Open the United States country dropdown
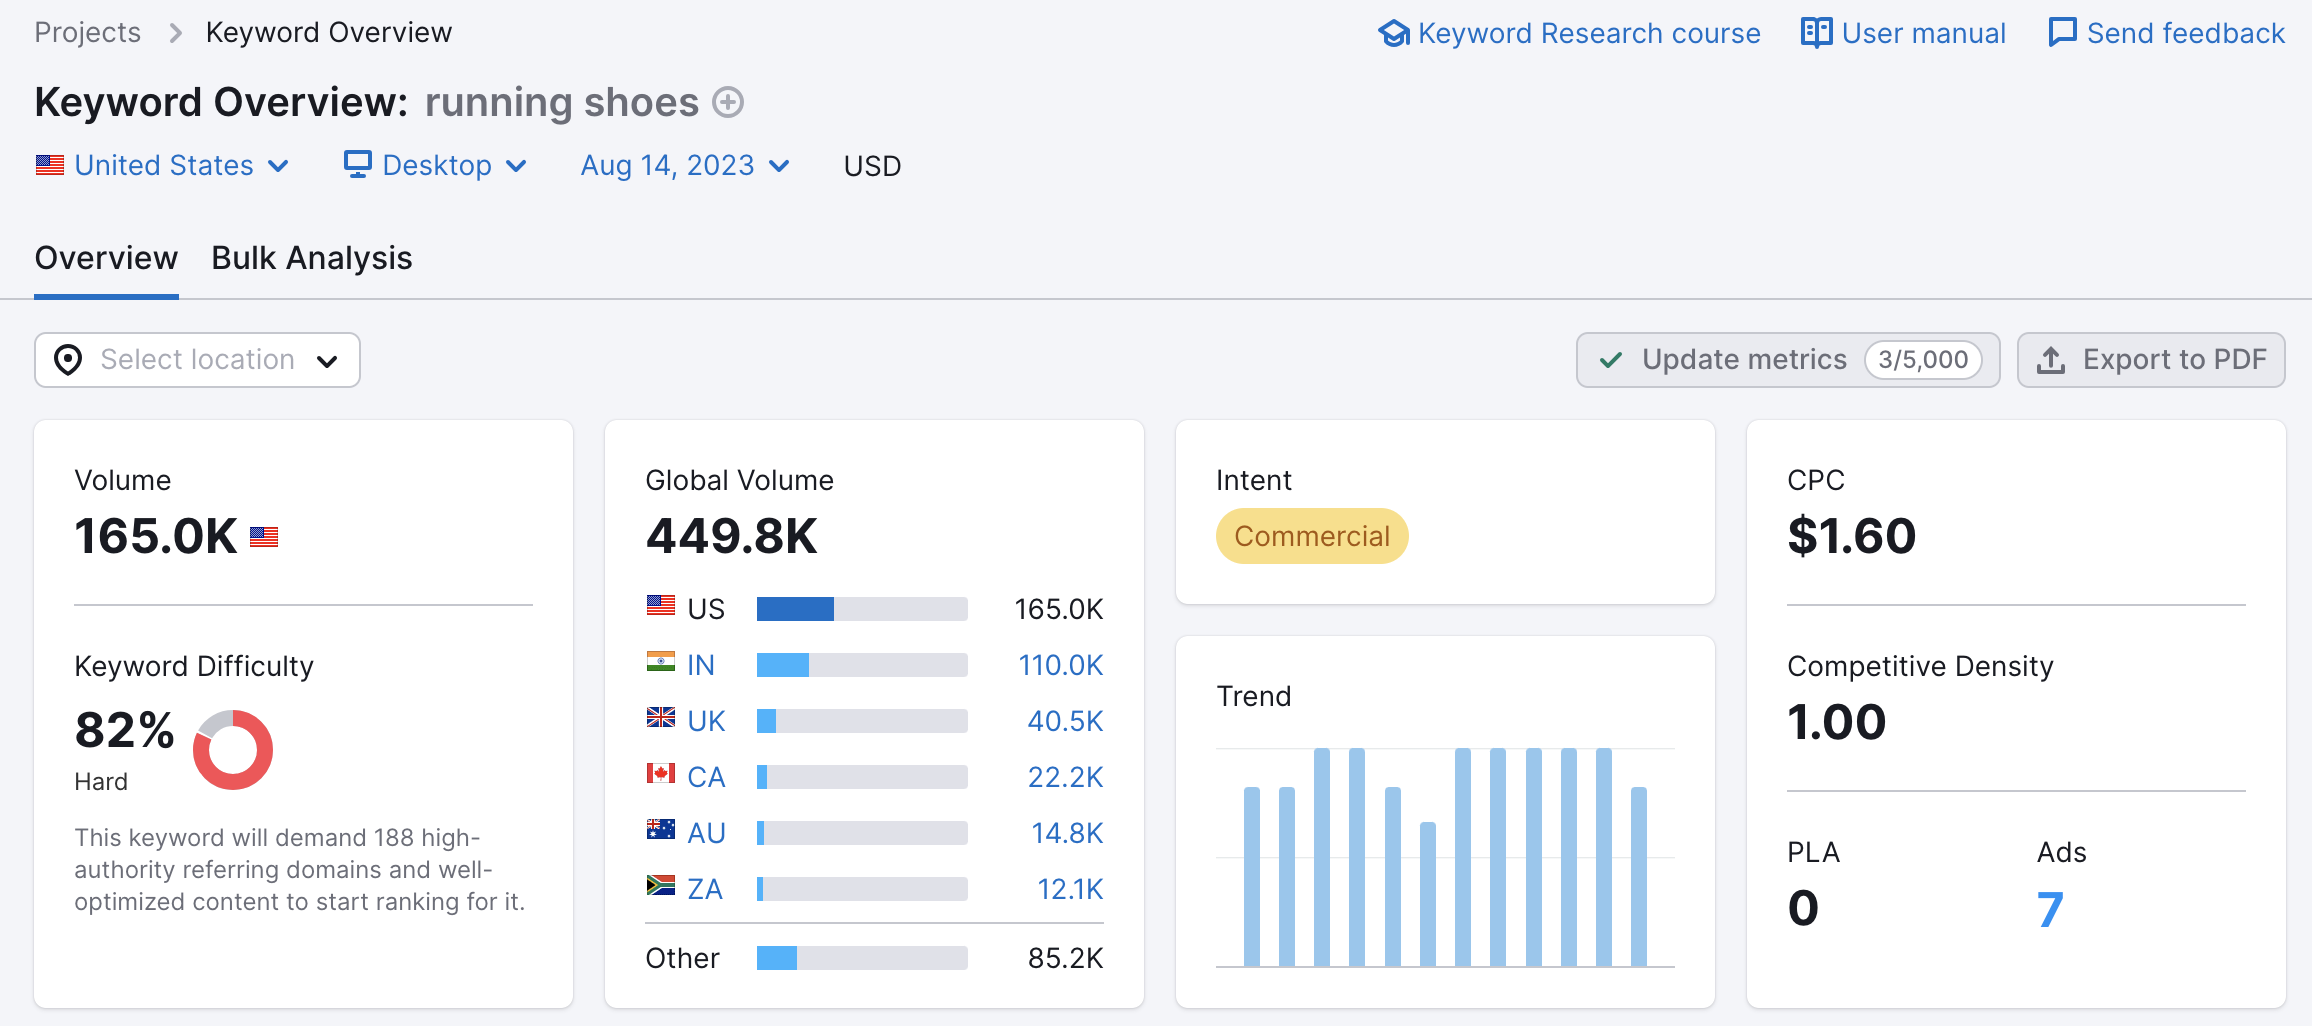The height and width of the screenshot is (1026, 2312). click(162, 166)
